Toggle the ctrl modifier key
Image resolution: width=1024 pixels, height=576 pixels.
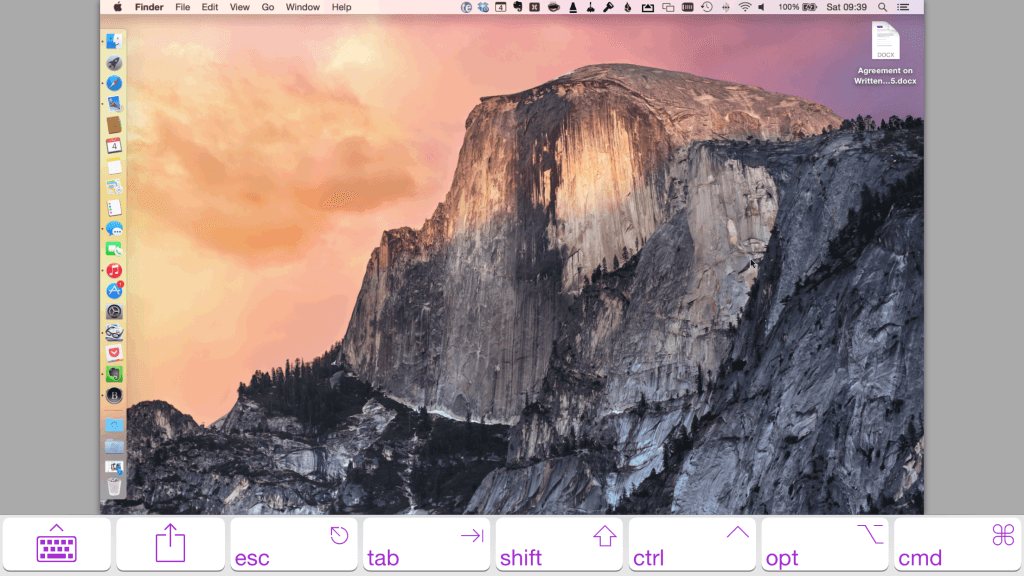pos(691,544)
